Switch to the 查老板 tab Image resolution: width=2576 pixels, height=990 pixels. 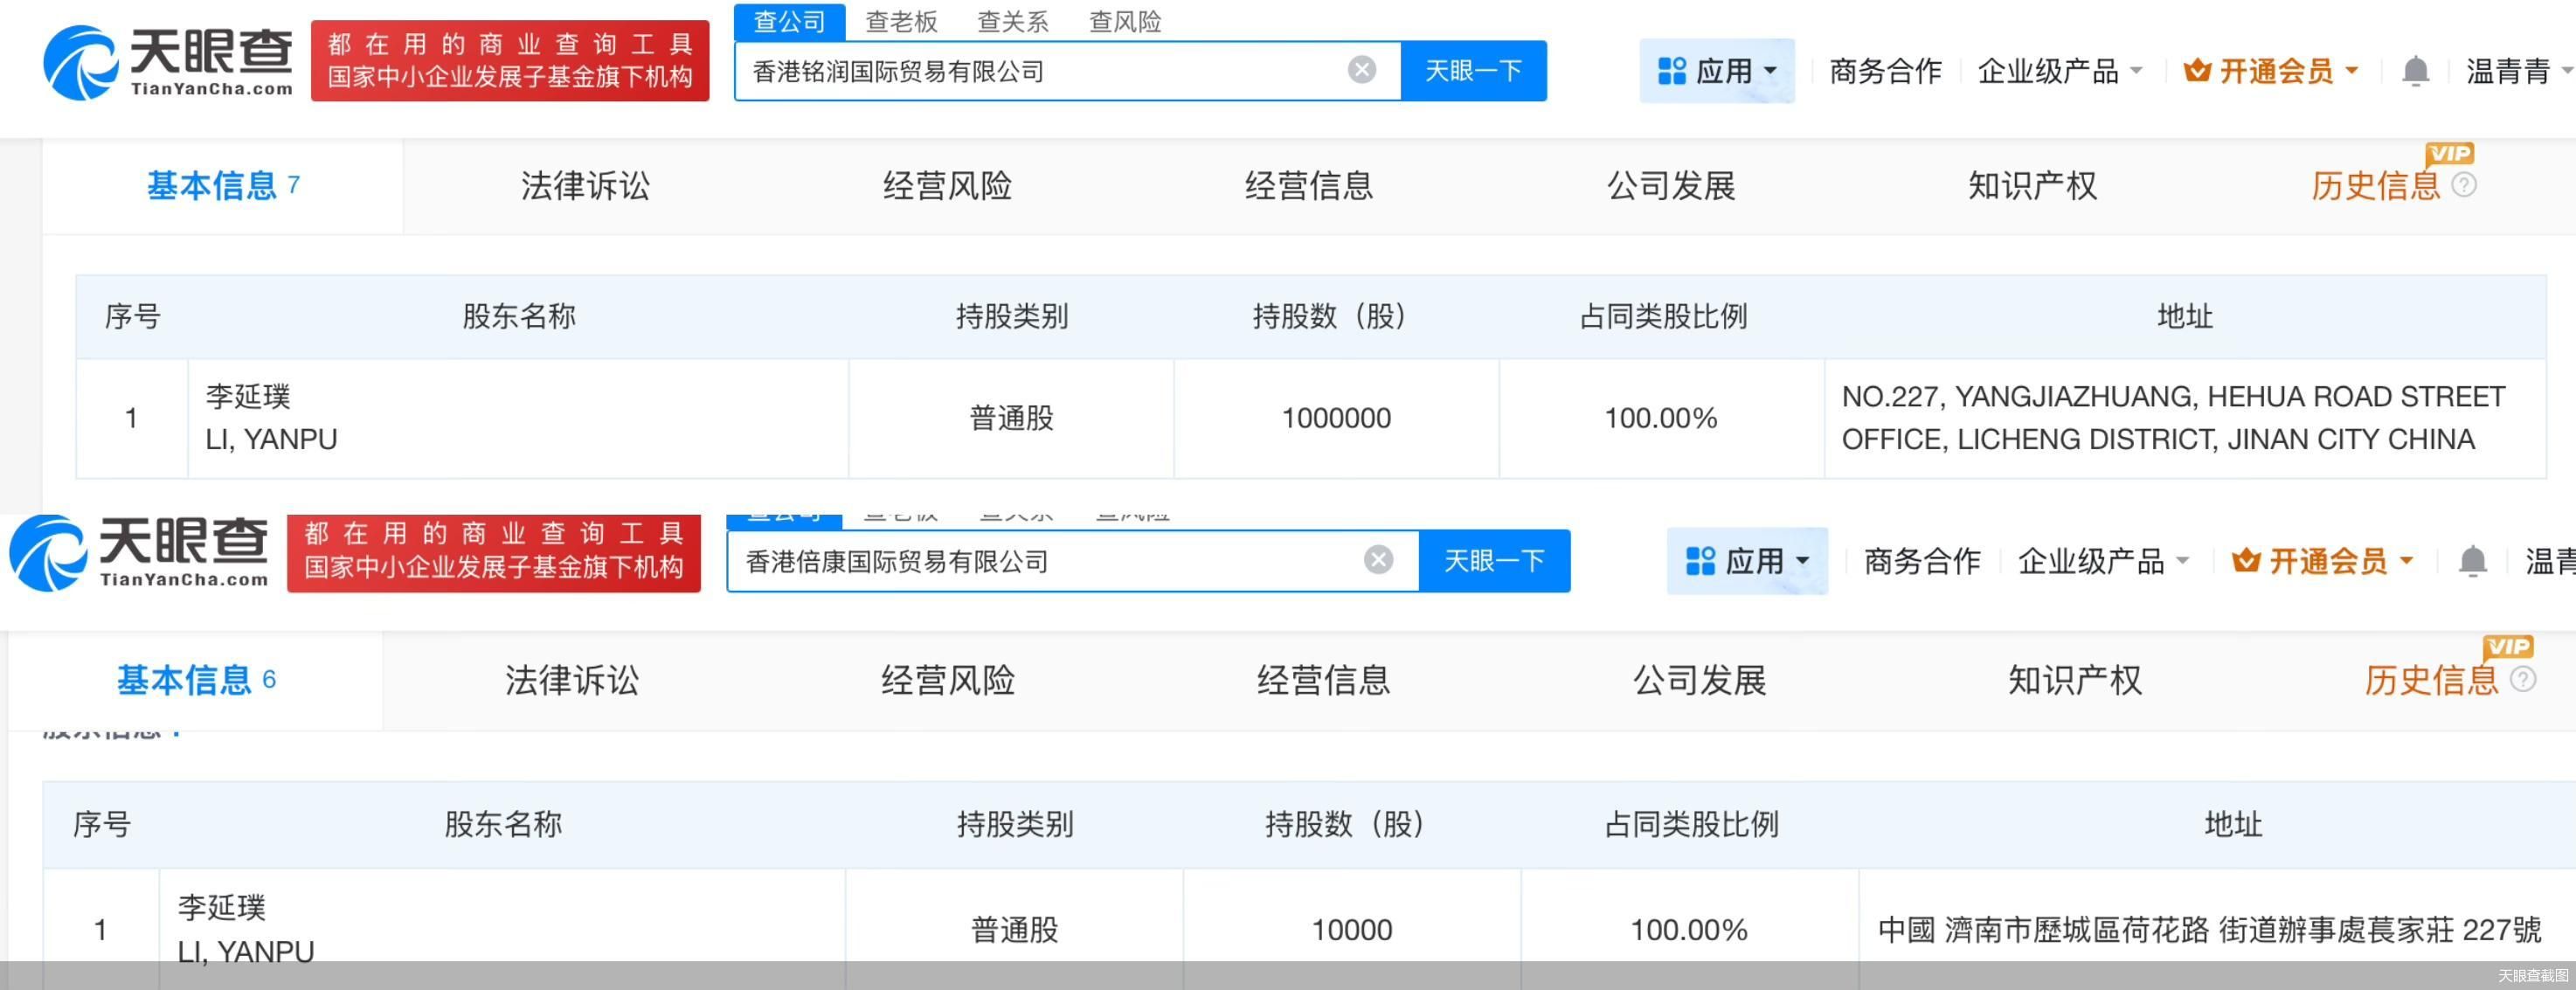coord(901,21)
